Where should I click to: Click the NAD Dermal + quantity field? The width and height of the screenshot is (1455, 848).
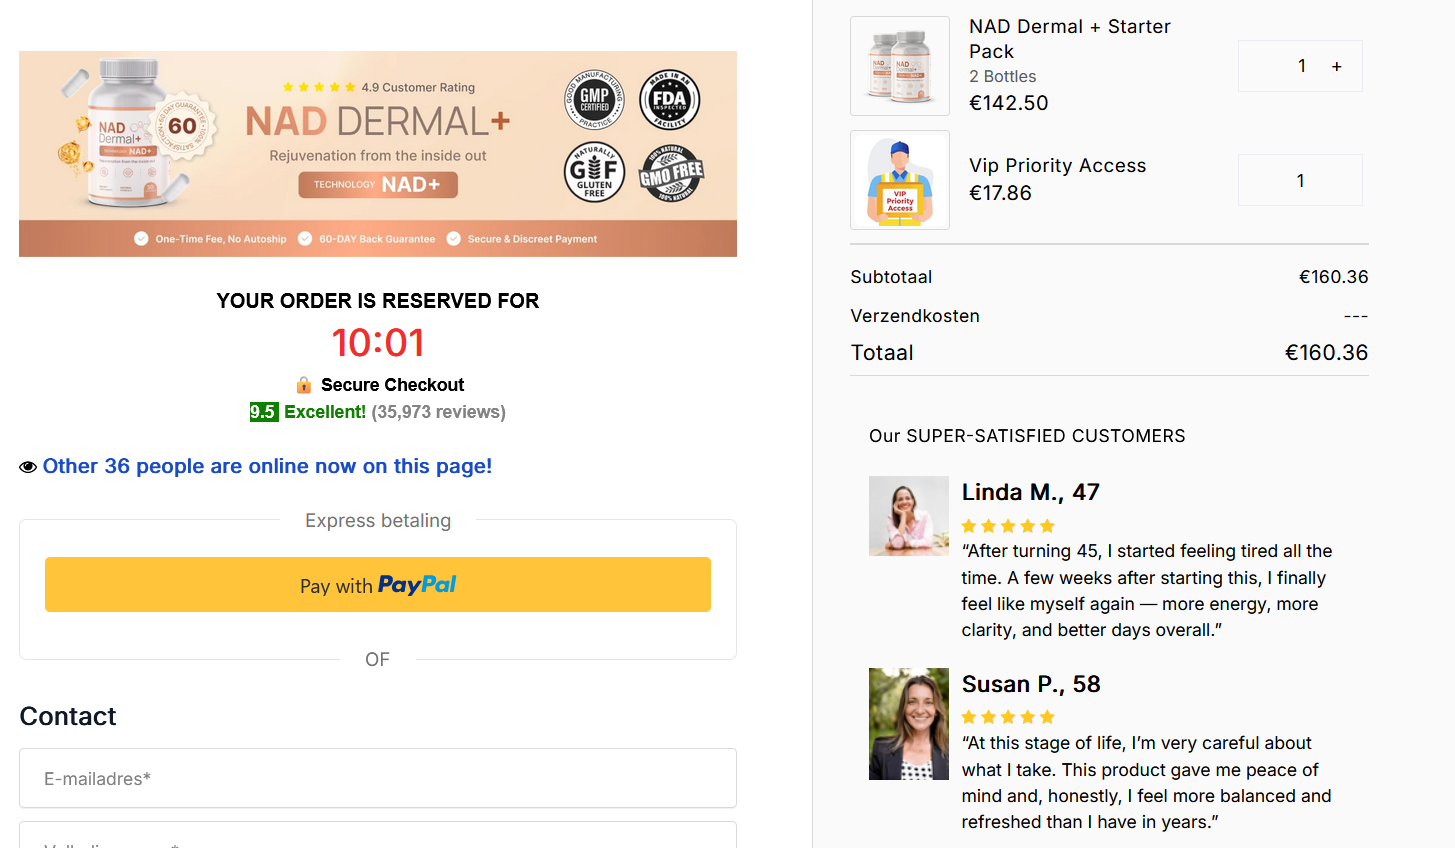[x=1300, y=66]
